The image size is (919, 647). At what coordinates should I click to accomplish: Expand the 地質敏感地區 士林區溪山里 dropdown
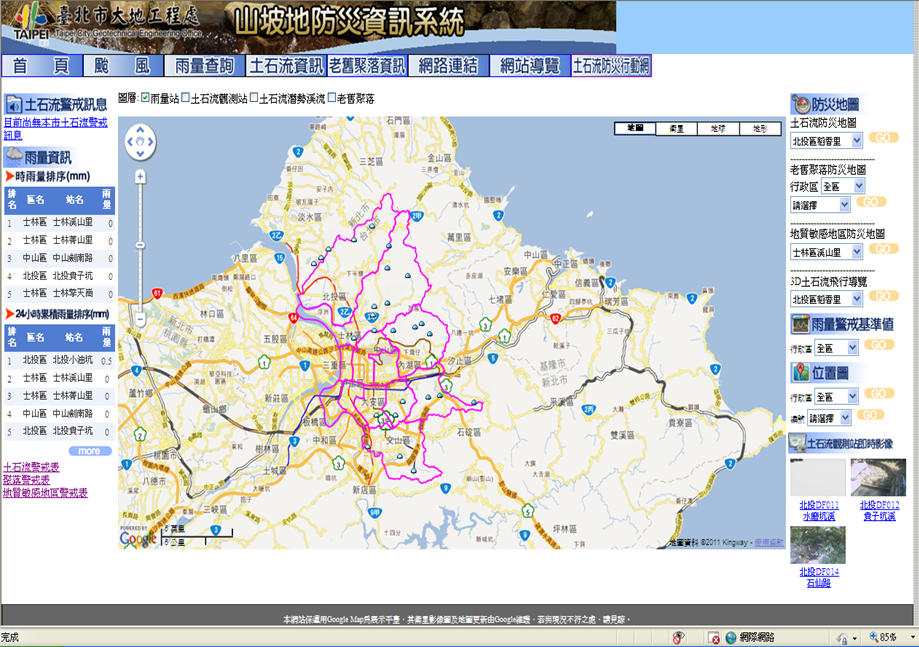pos(826,252)
